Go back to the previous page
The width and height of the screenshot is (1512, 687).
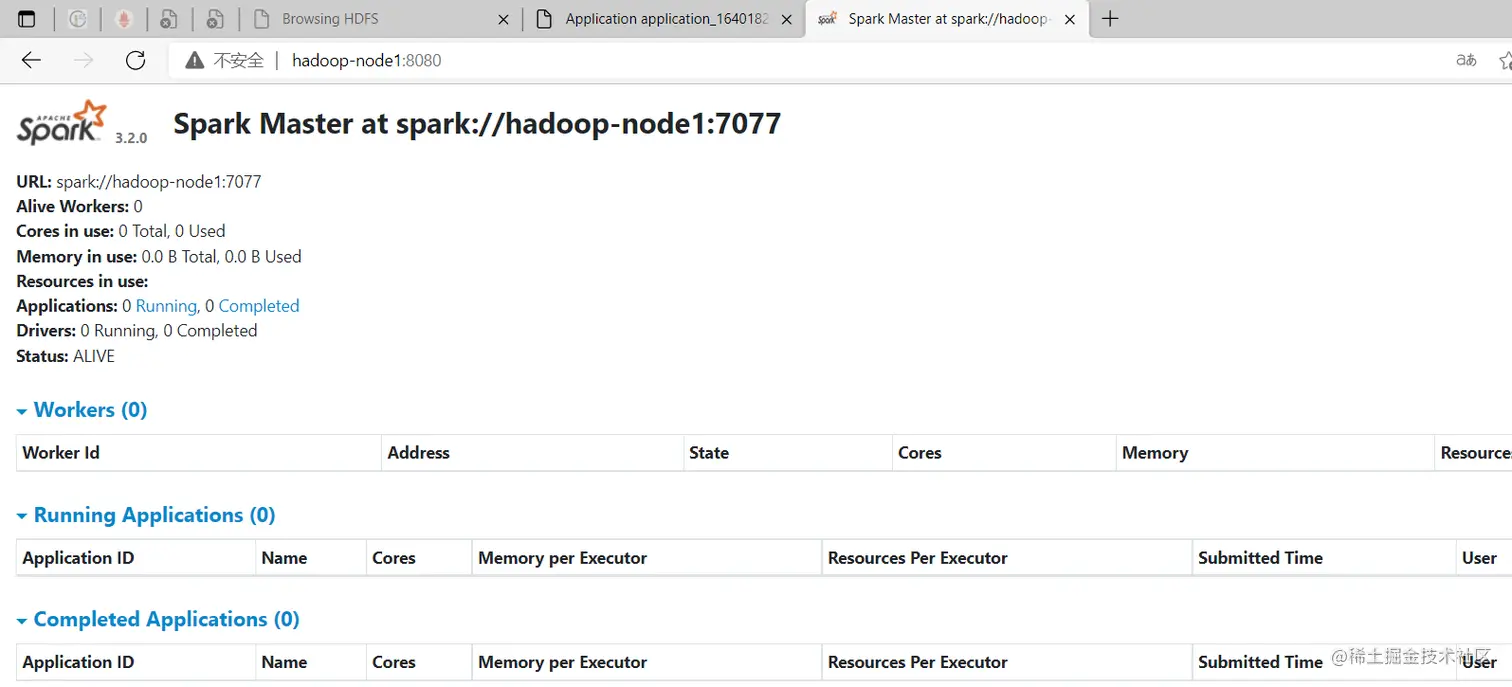pos(31,60)
